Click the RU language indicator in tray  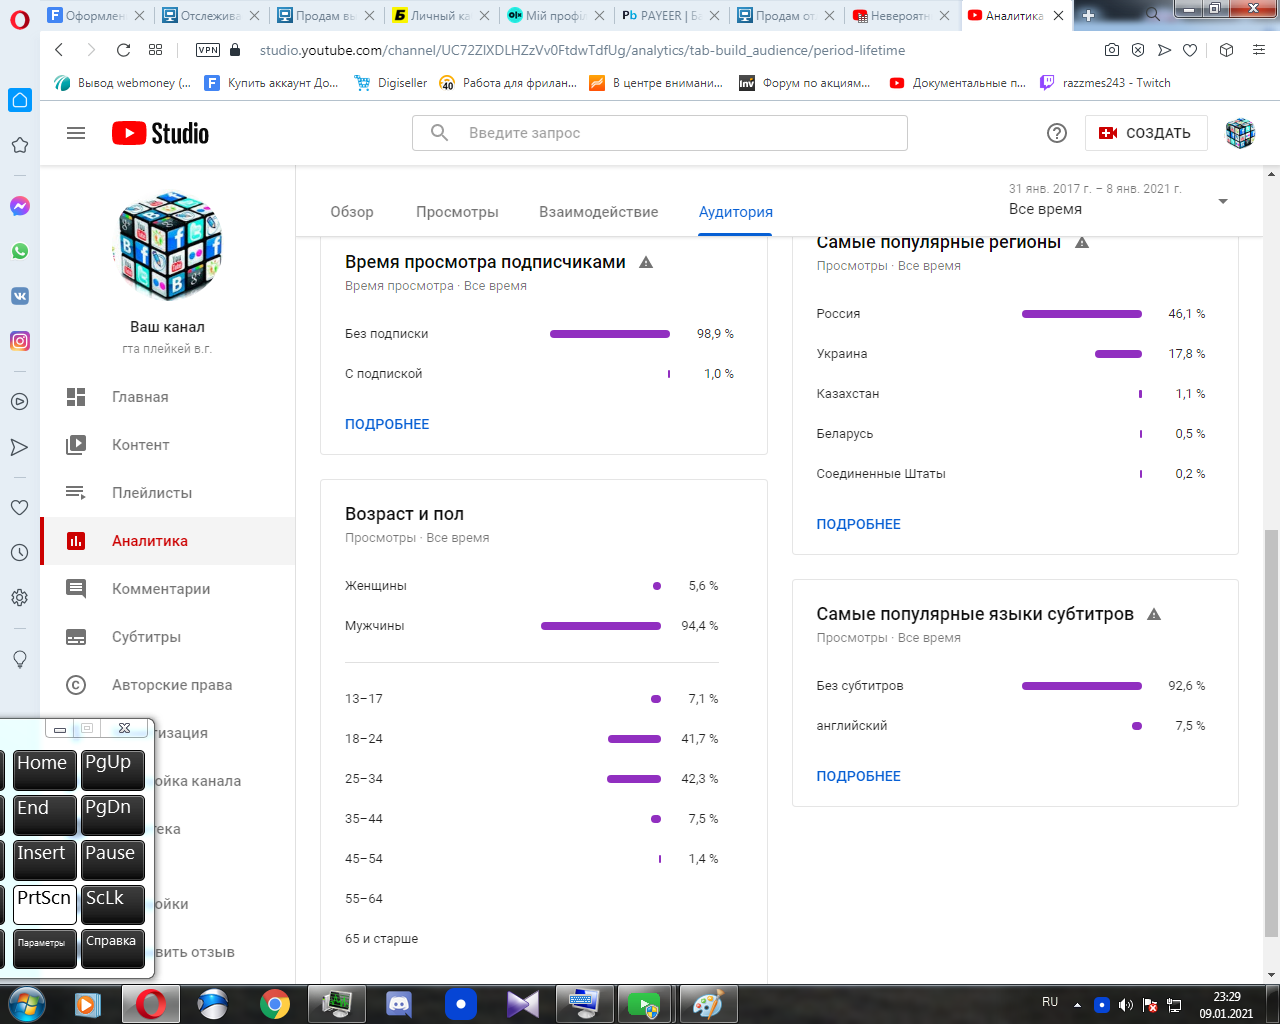[1050, 1002]
